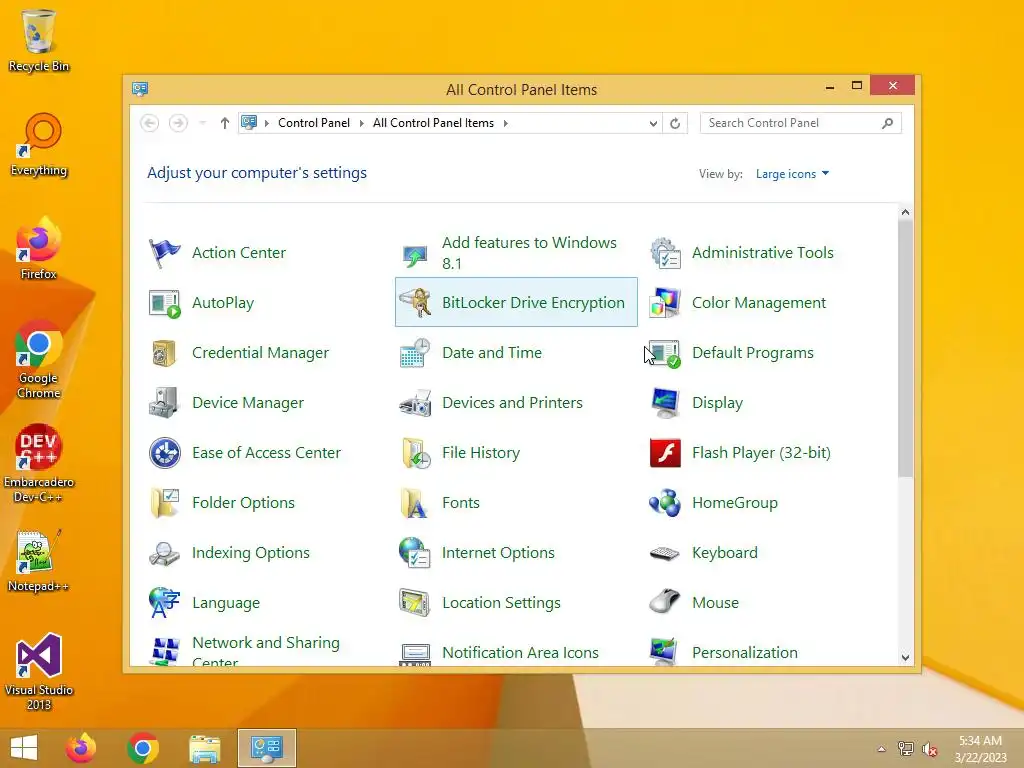
Task: Open File Explorer from the taskbar
Action: (205, 748)
